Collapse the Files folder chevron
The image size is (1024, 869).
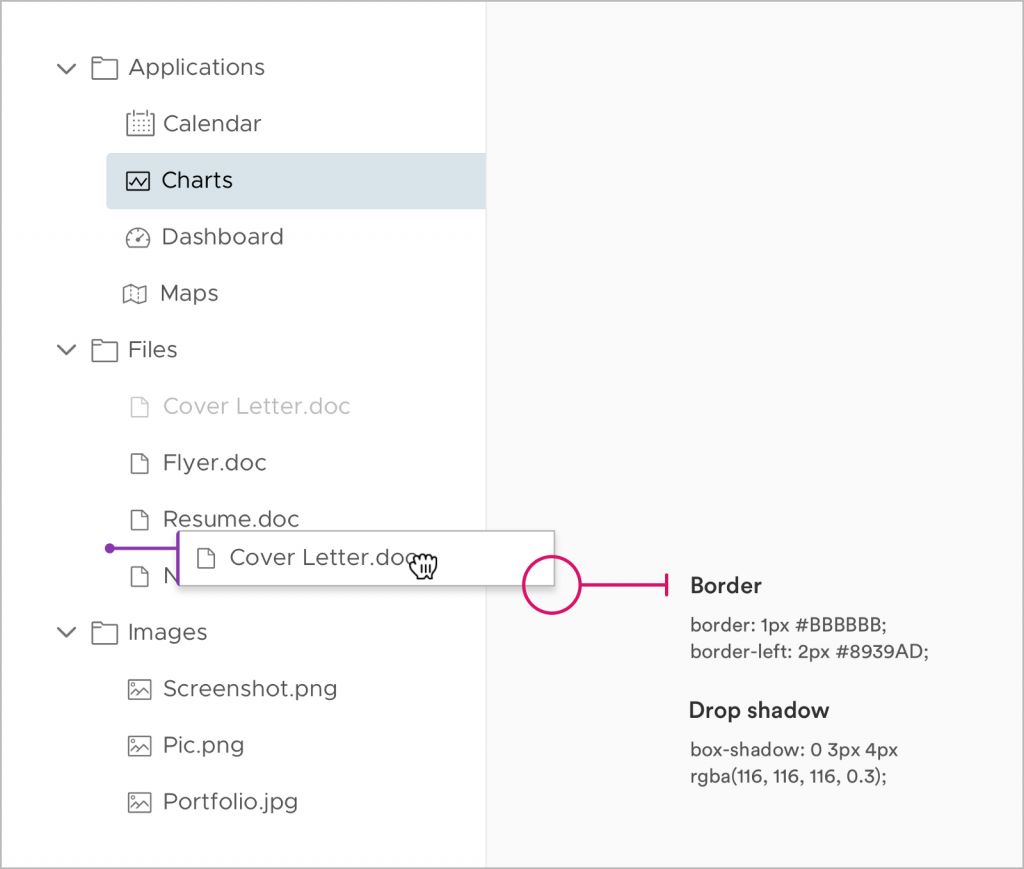click(67, 350)
